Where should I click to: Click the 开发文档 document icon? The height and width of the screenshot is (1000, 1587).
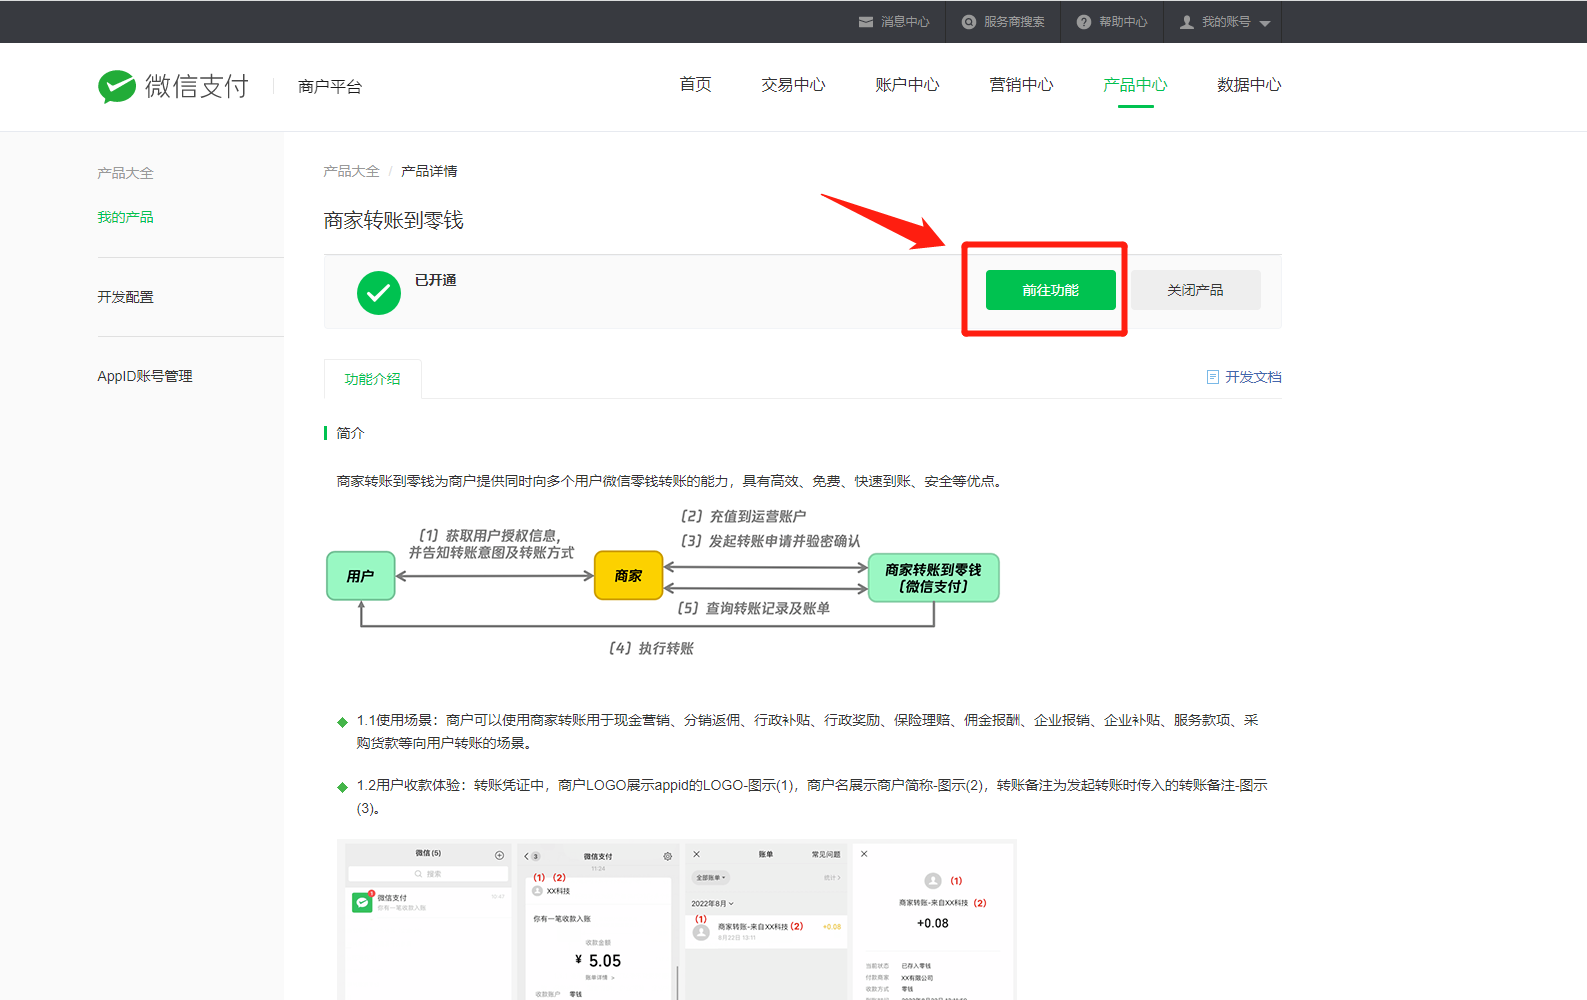(1213, 377)
